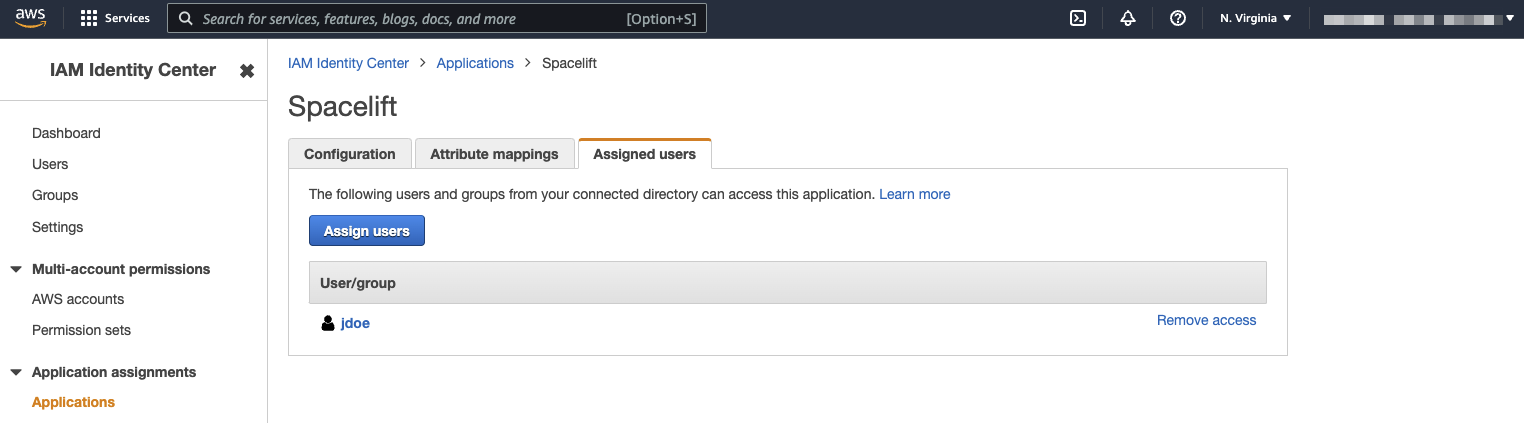Close the IAM Identity Center sidebar
The image size is (1524, 423).
tap(247, 71)
